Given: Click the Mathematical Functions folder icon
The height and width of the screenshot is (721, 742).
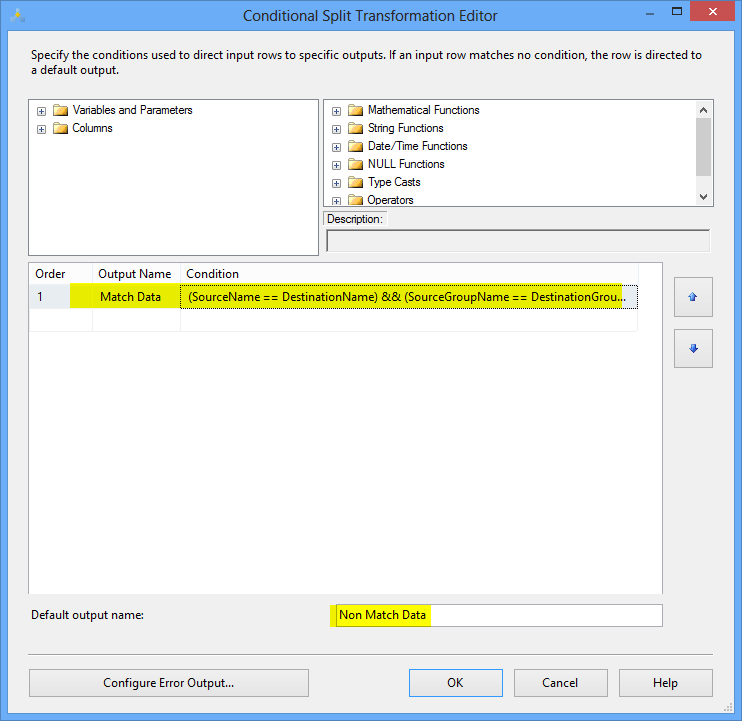Looking at the screenshot, I should click(x=355, y=110).
